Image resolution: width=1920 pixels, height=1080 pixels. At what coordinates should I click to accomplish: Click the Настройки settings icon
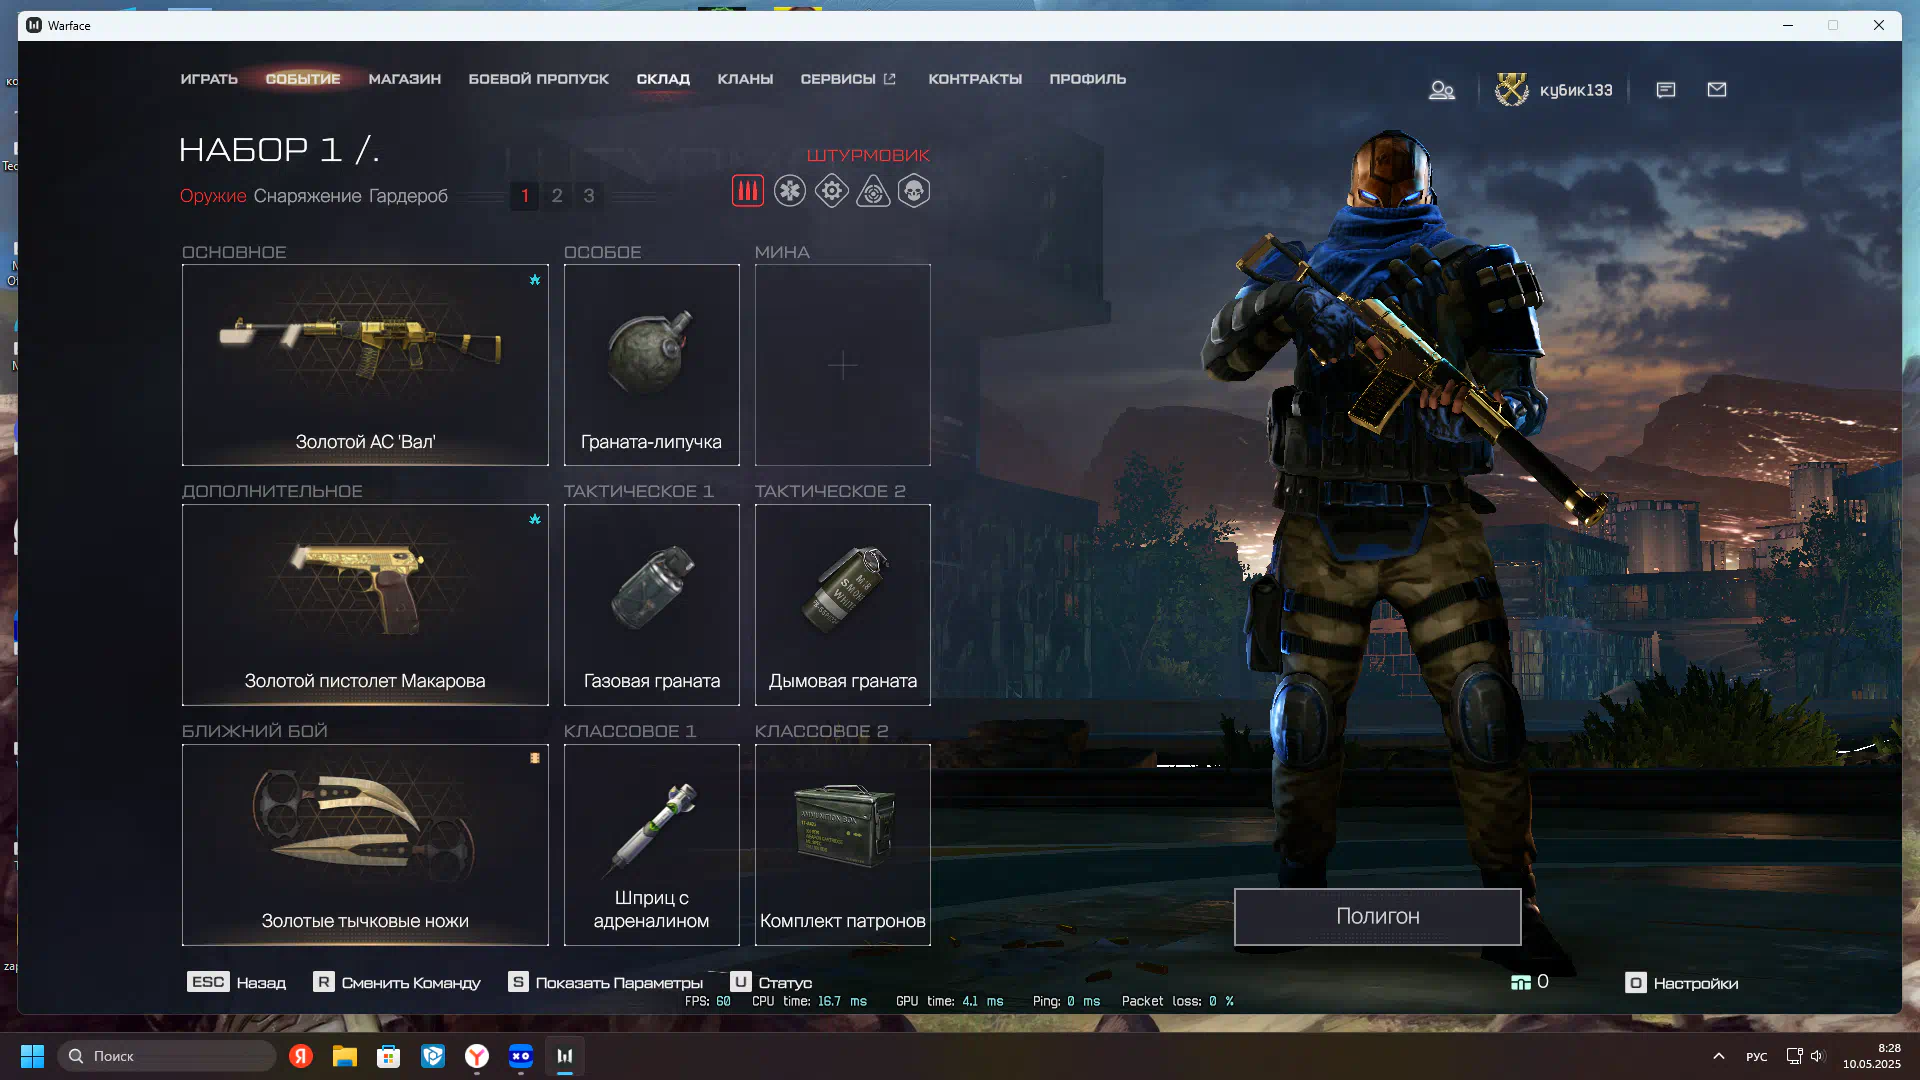(x=1636, y=983)
